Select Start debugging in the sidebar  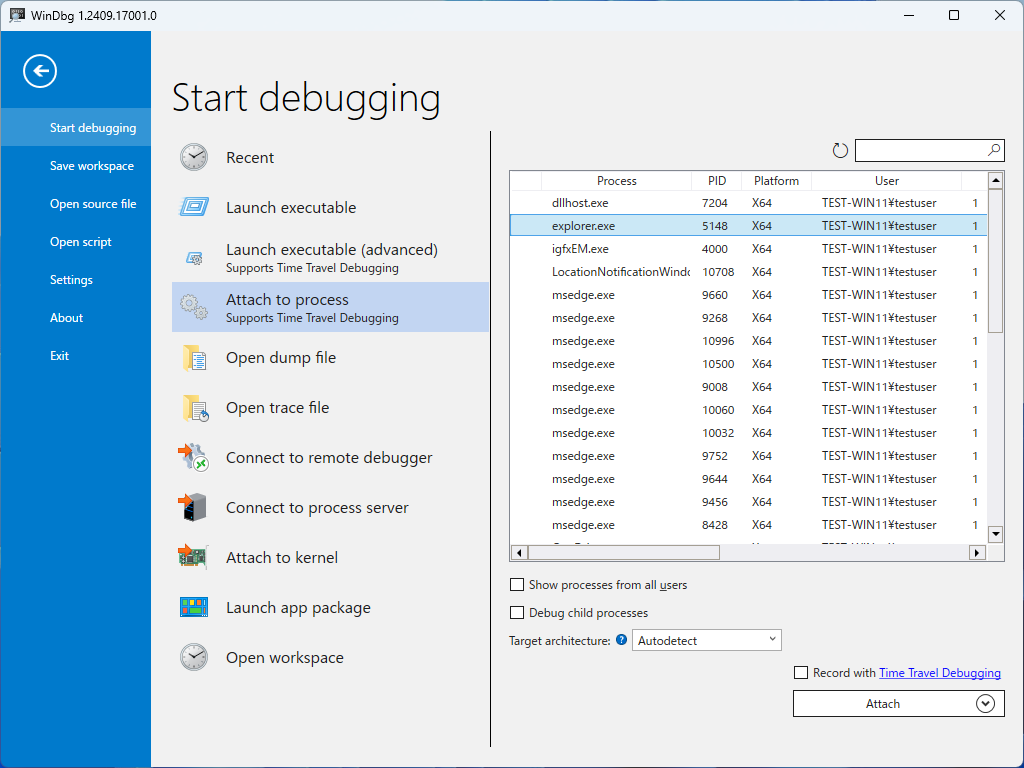click(76, 127)
